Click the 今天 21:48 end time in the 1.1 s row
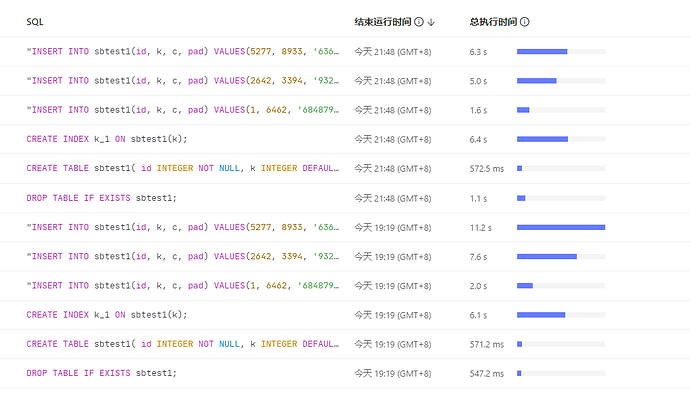The height and width of the screenshot is (396, 690). [x=393, y=198]
